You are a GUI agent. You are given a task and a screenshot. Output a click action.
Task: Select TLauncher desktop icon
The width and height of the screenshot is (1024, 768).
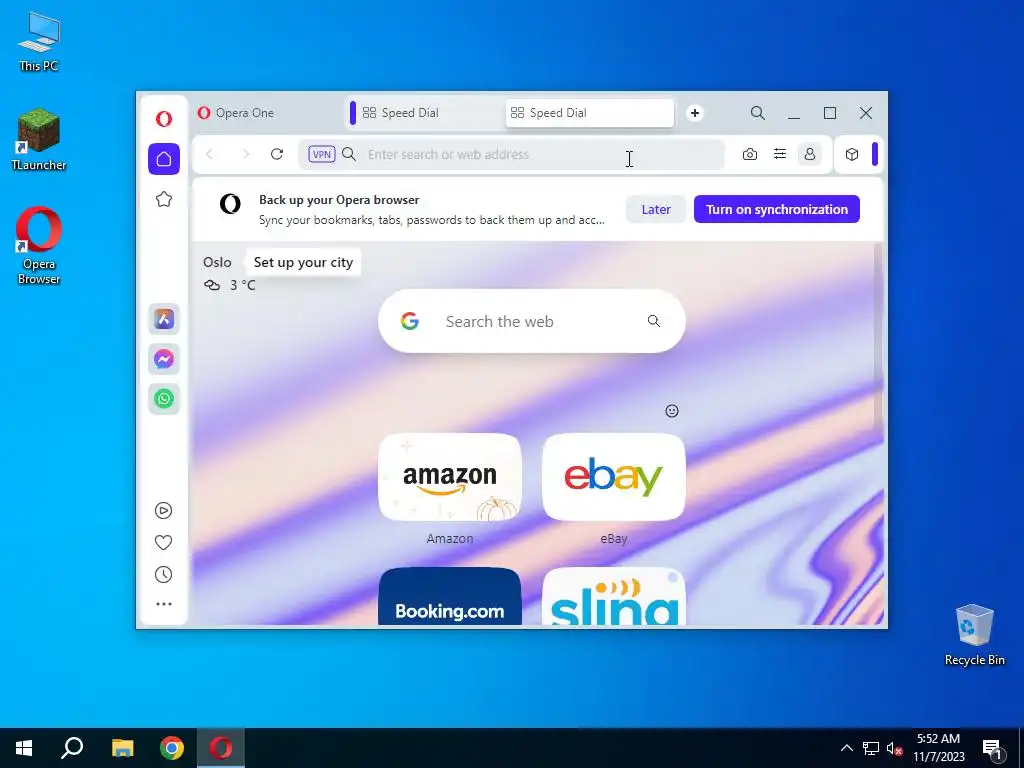(x=39, y=140)
